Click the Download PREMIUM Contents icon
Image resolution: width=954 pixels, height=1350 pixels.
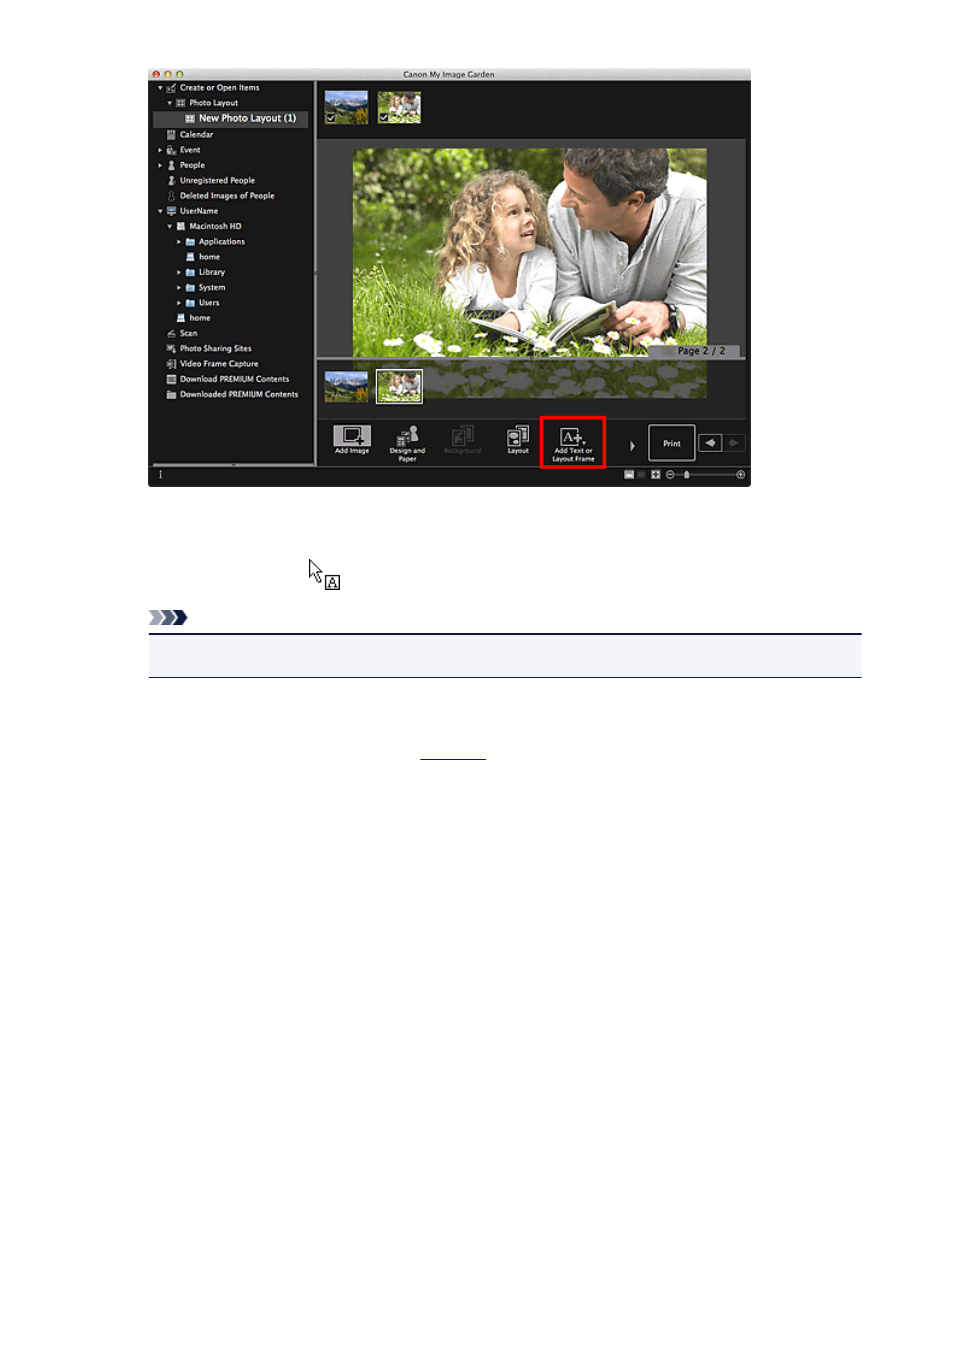coord(171,379)
